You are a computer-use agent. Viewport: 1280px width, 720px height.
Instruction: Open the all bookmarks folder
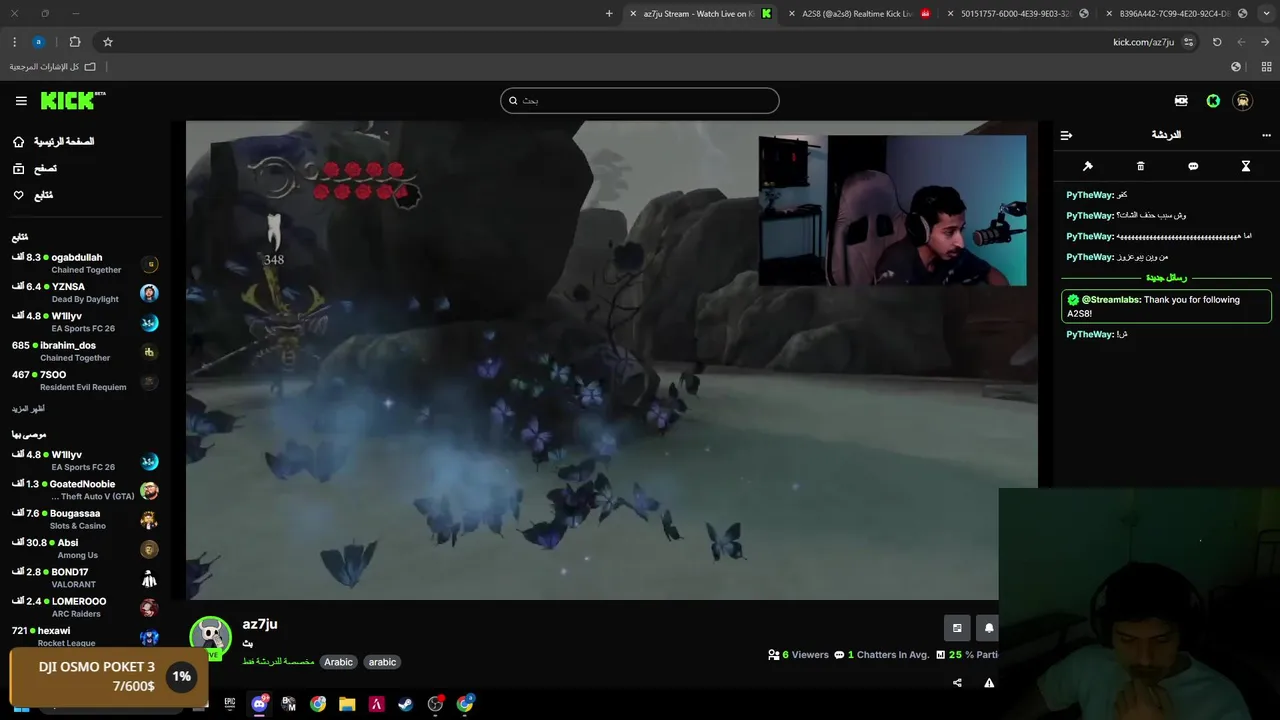53,67
